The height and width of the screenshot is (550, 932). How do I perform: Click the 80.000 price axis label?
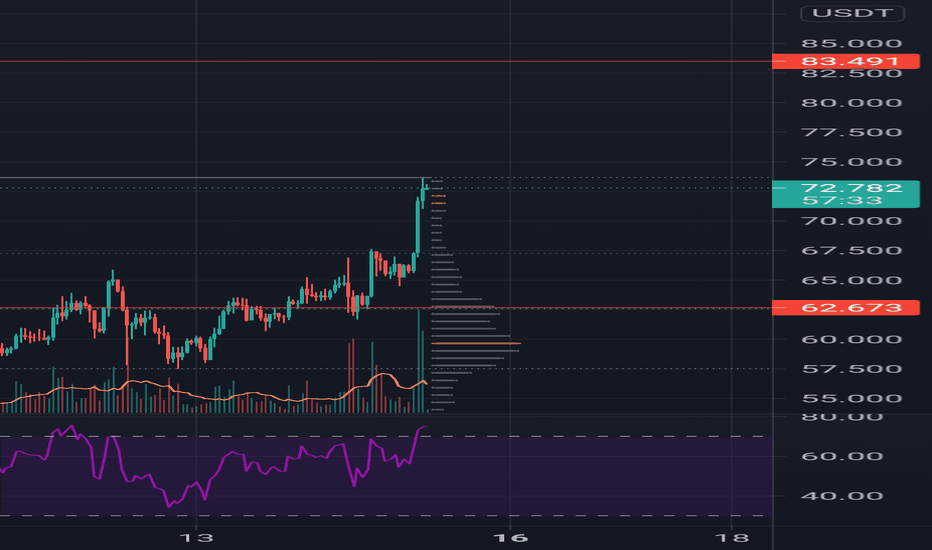(x=851, y=103)
